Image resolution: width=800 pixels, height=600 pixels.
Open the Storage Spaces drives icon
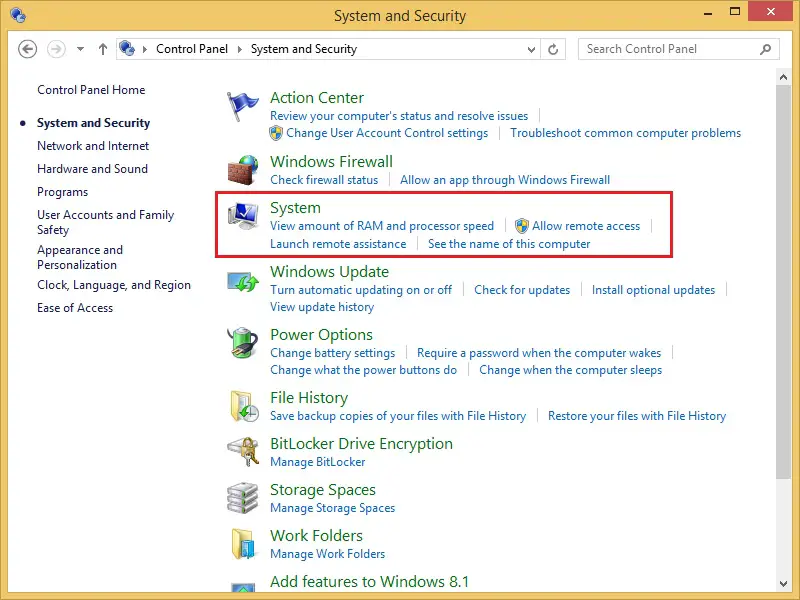point(243,498)
